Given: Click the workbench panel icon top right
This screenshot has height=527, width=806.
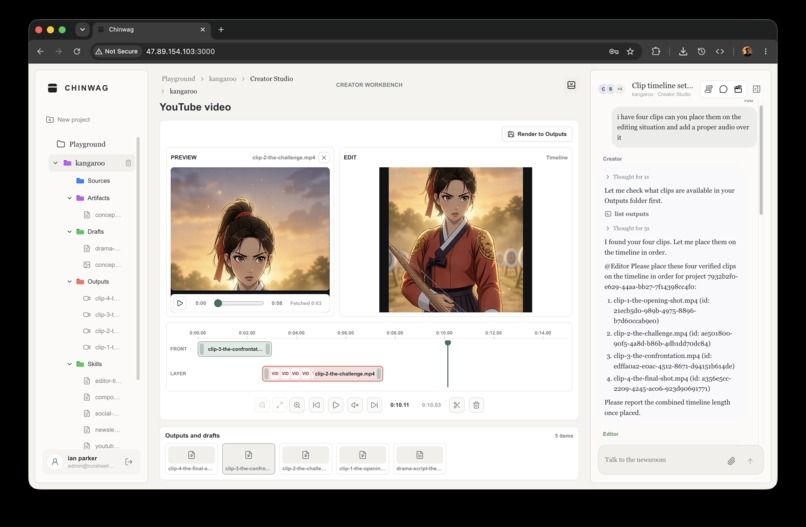Looking at the screenshot, I should 571,85.
